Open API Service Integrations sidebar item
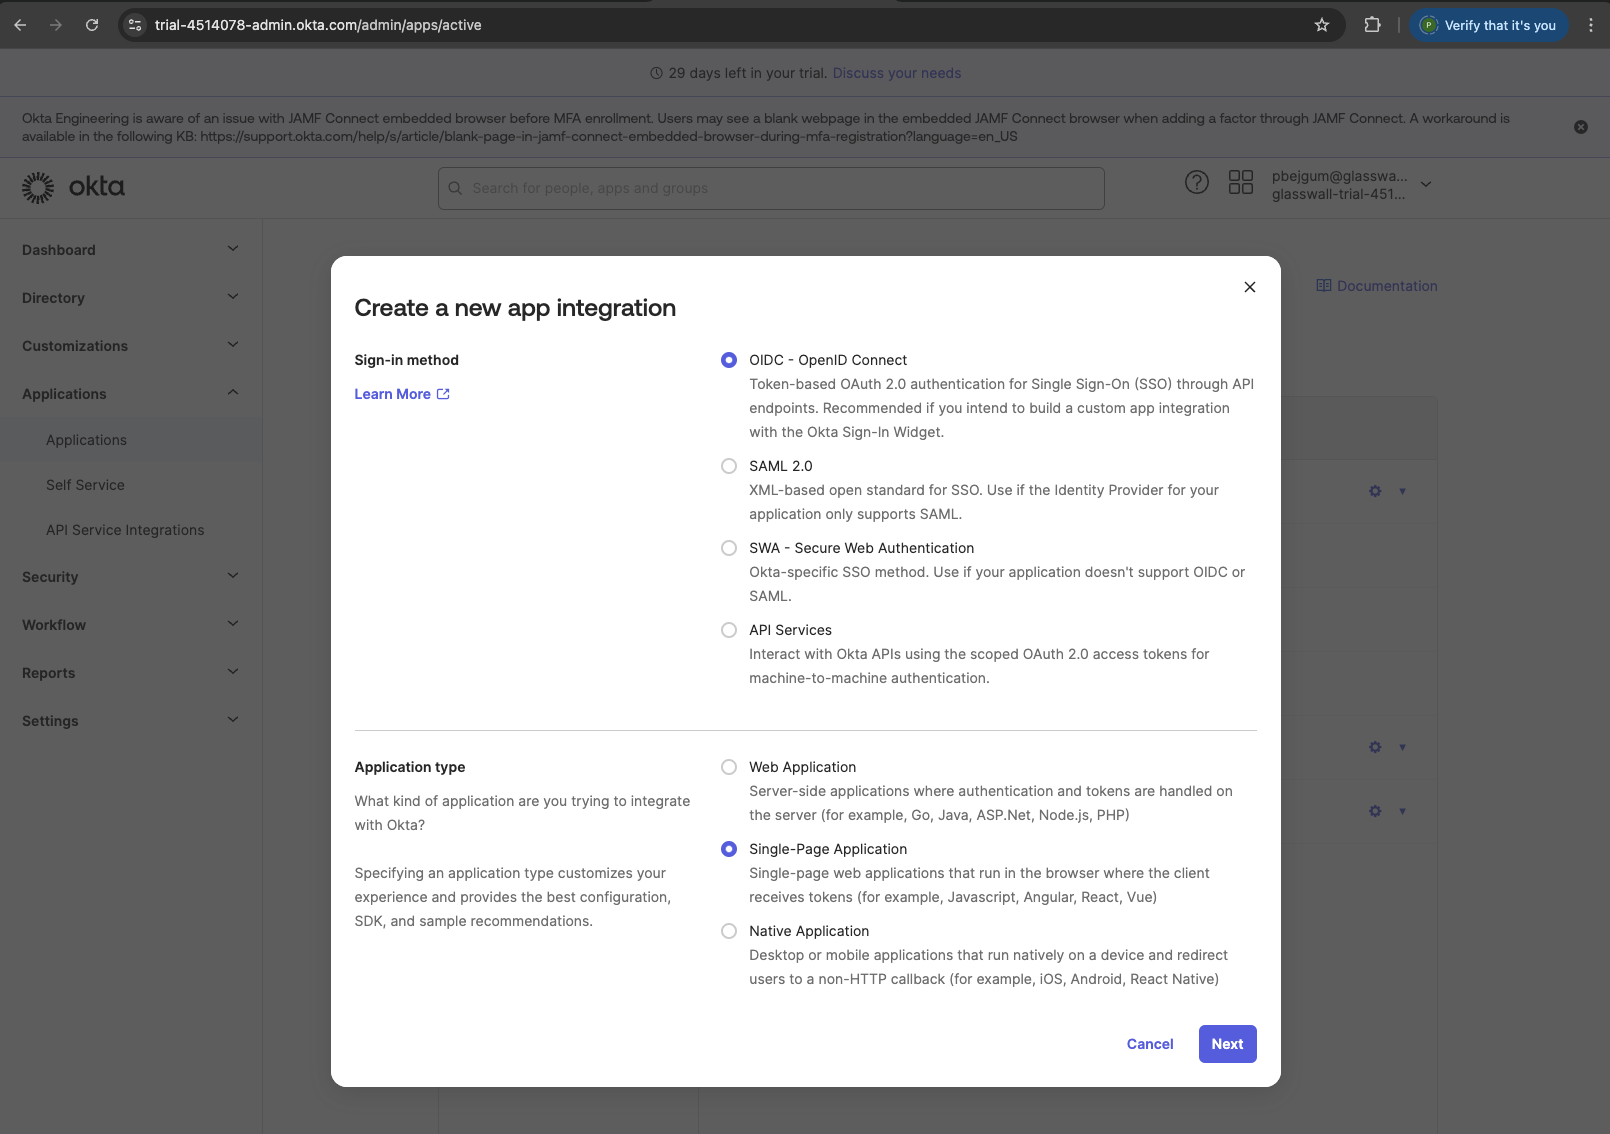1610x1134 pixels. (125, 530)
